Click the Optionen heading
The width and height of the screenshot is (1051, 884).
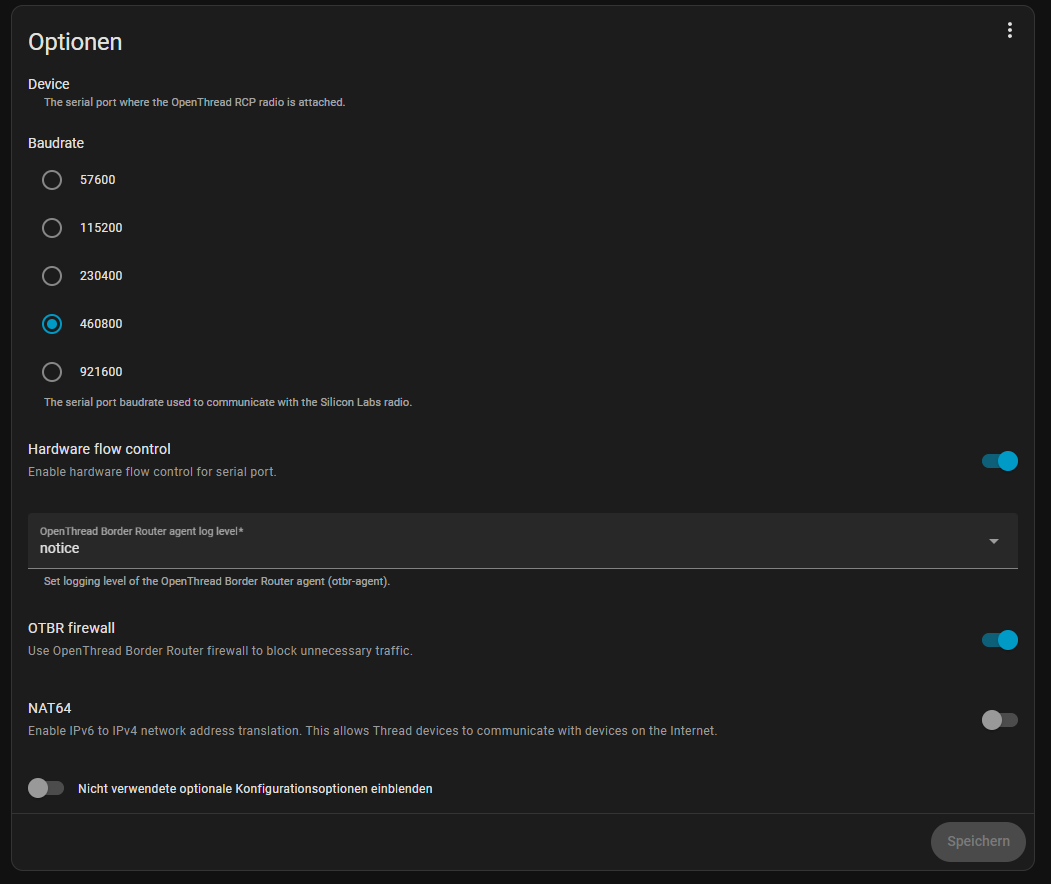[75, 42]
